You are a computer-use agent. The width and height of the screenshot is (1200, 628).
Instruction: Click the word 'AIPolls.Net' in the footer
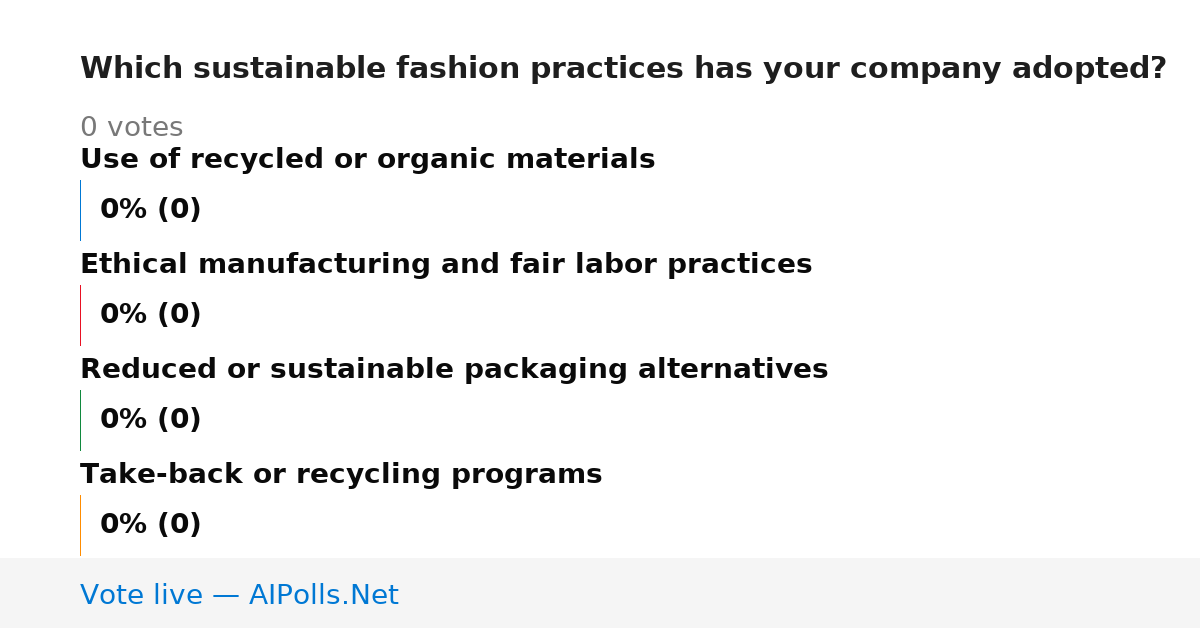323,595
